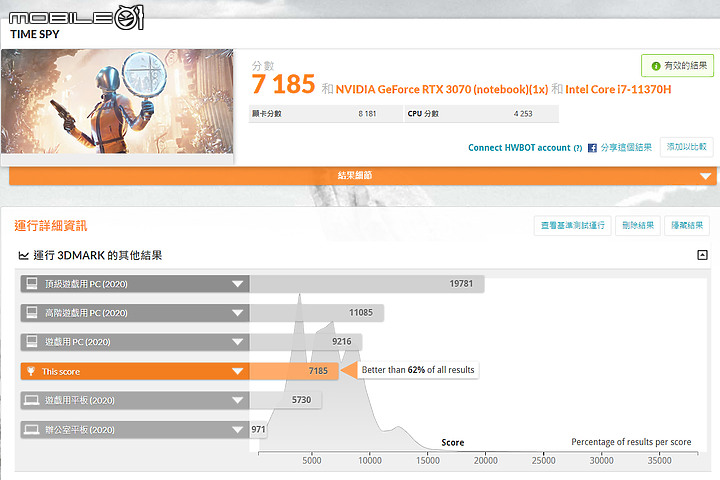Image resolution: width=720 pixels, height=480 pixels.
Task: Click the laptop icon for 辦公室平板 (2020)
Action: click(31, 429)
